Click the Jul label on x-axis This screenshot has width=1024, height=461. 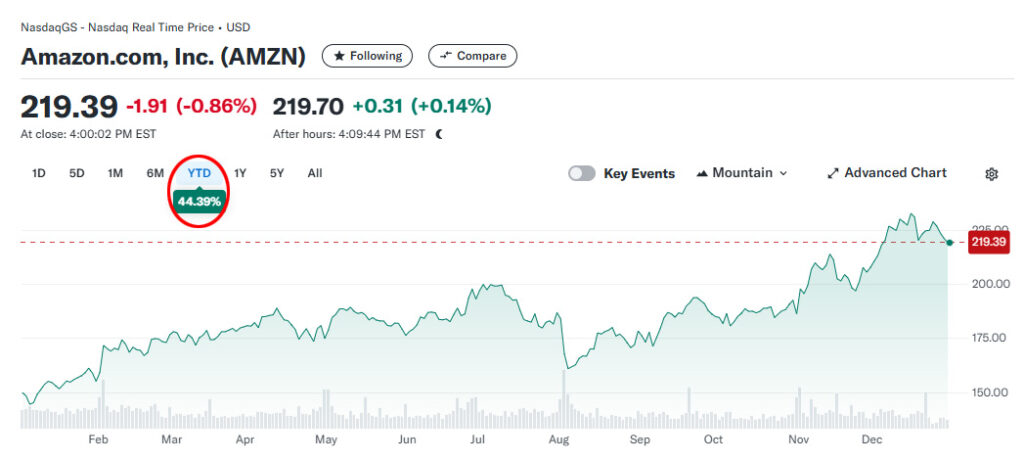tap(478, 440)
